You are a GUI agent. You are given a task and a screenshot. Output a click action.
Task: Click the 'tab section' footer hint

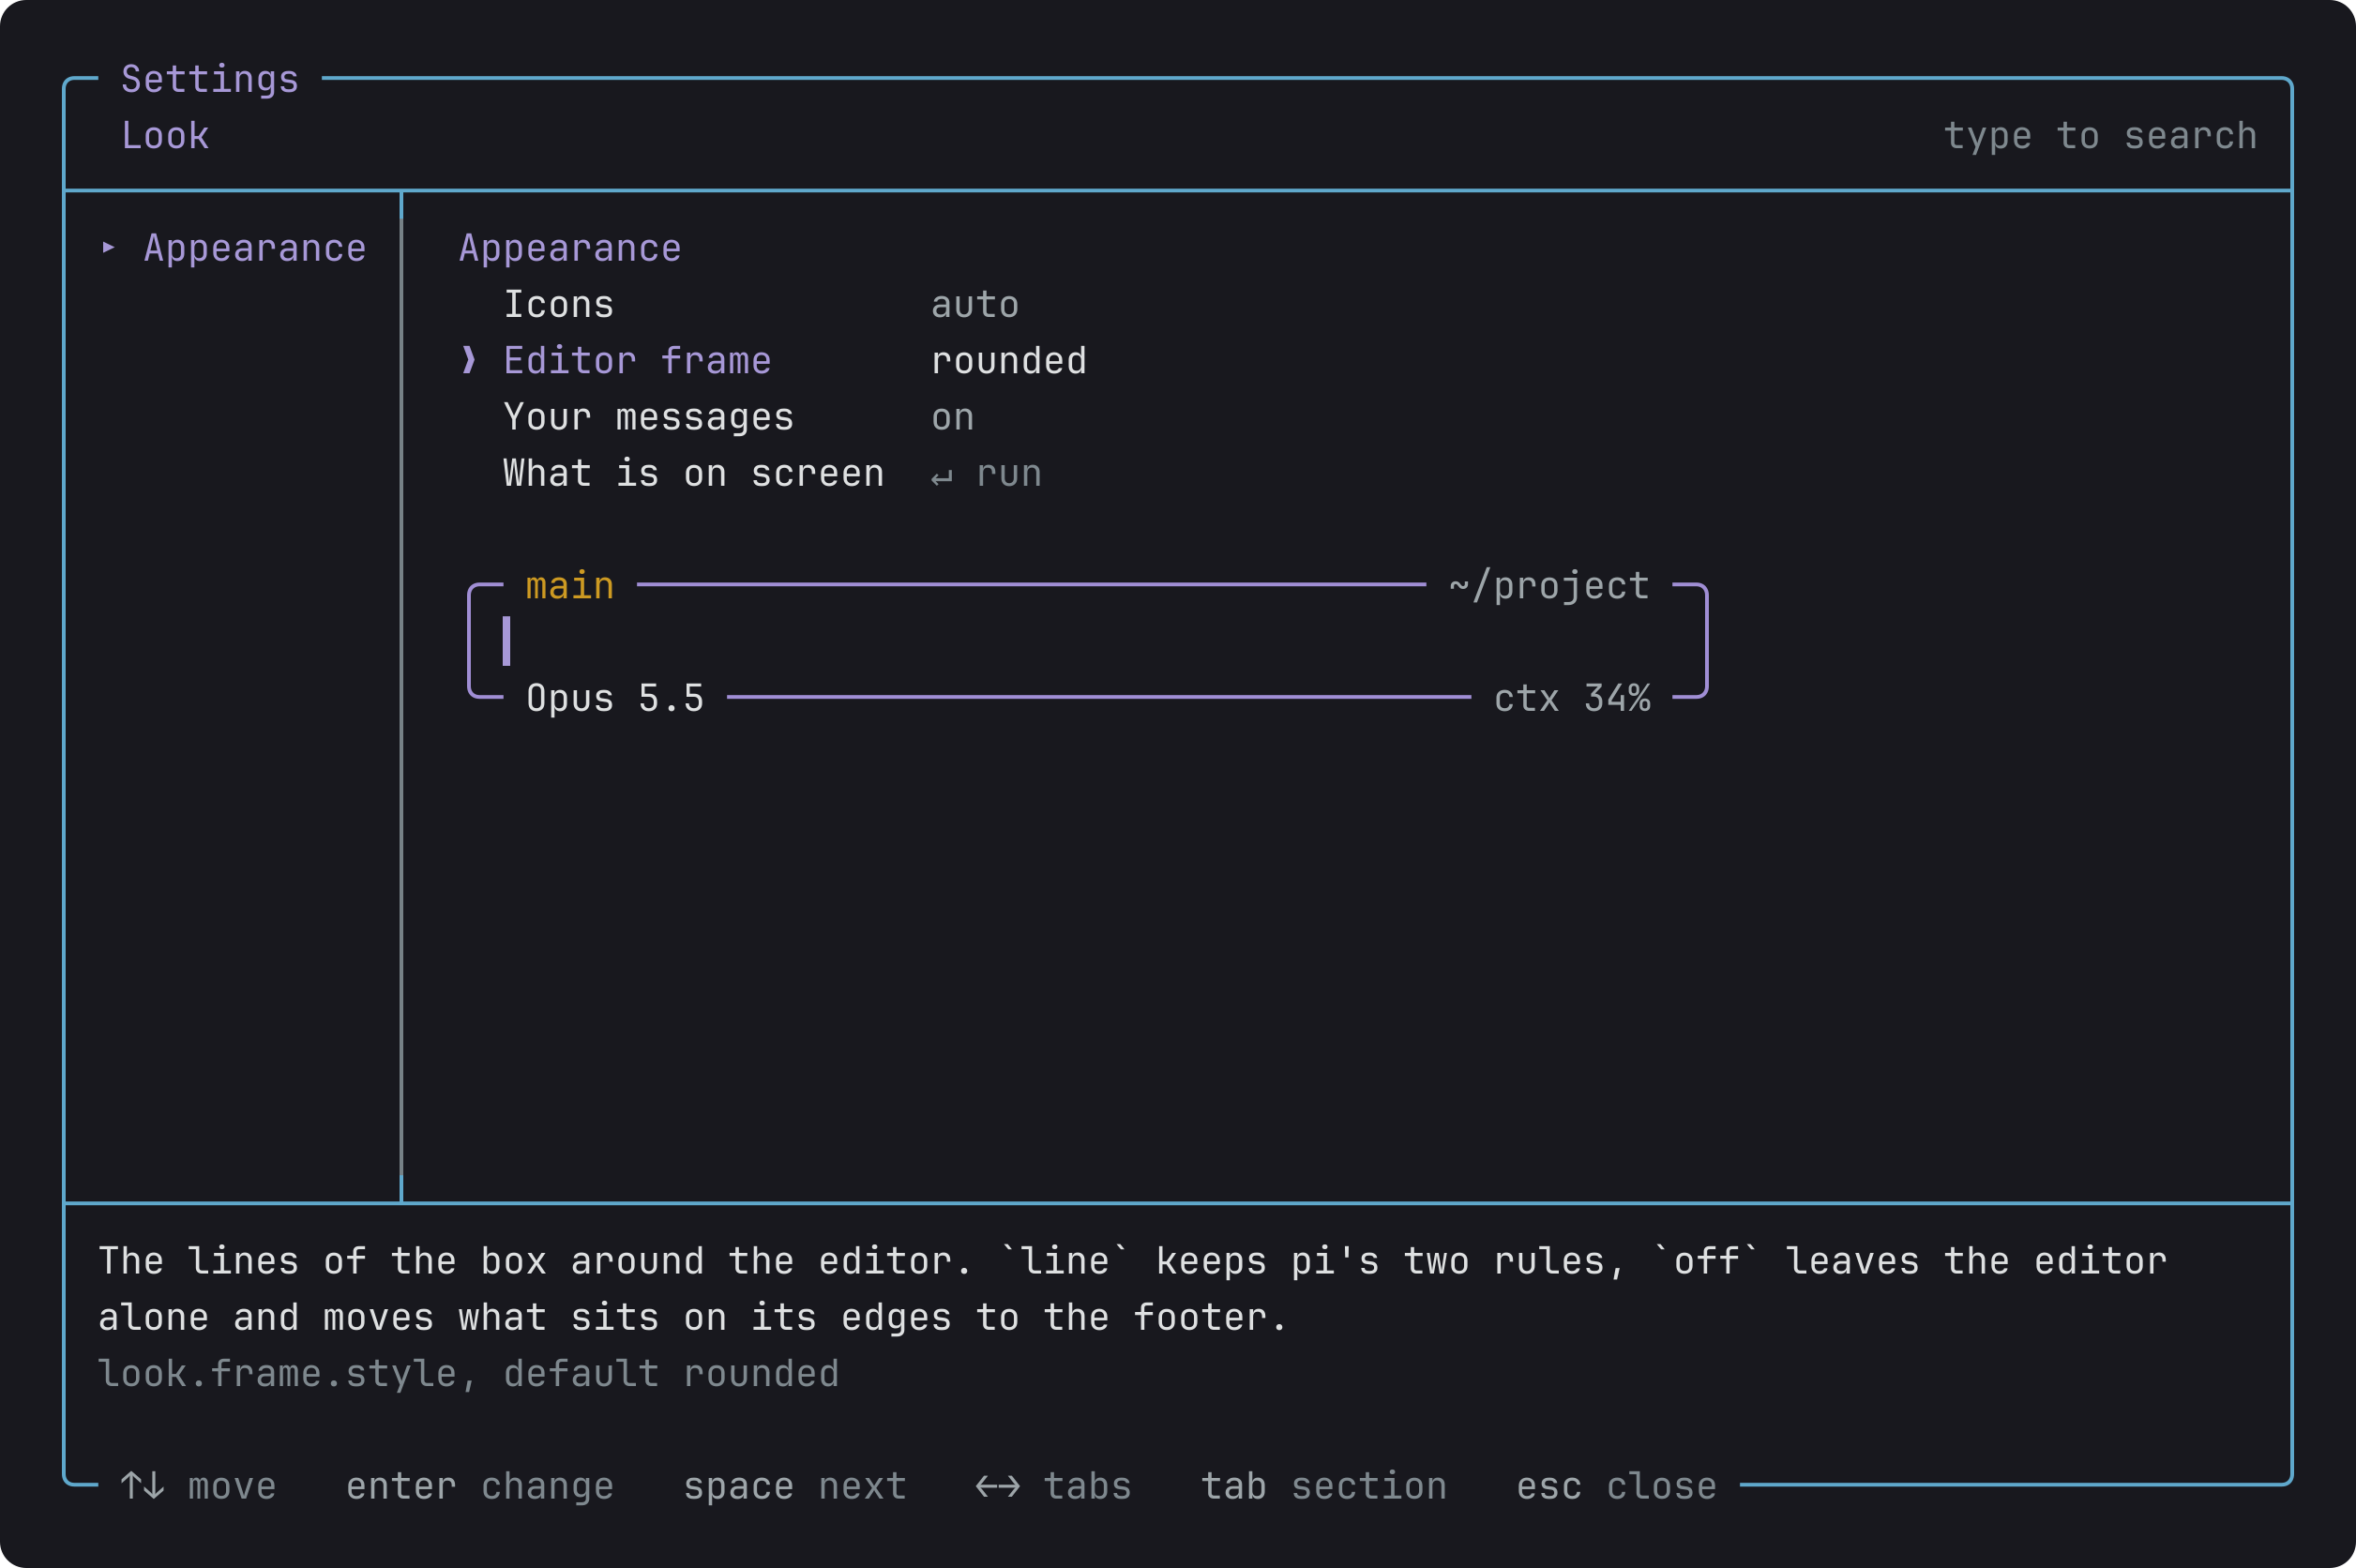coord(1324,1486)
